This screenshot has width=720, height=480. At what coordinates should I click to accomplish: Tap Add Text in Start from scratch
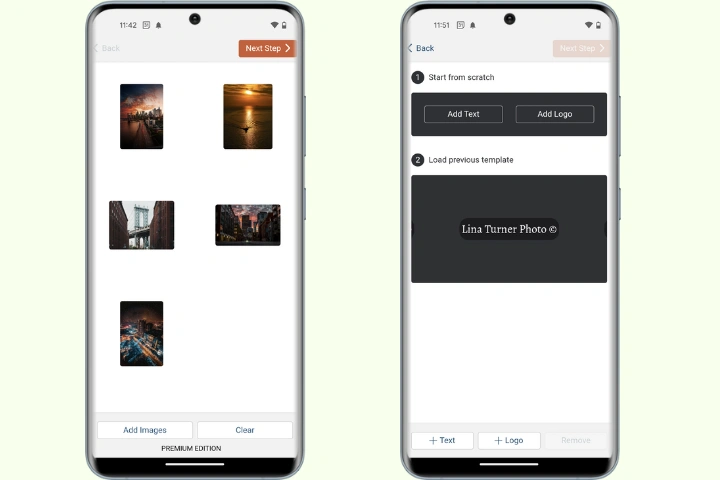pos(463,114)
